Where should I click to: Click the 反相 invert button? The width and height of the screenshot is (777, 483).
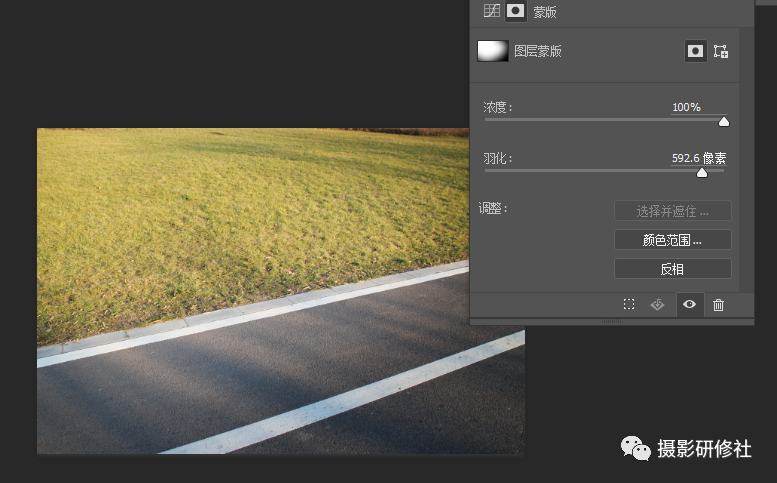[x=672, y=268]
